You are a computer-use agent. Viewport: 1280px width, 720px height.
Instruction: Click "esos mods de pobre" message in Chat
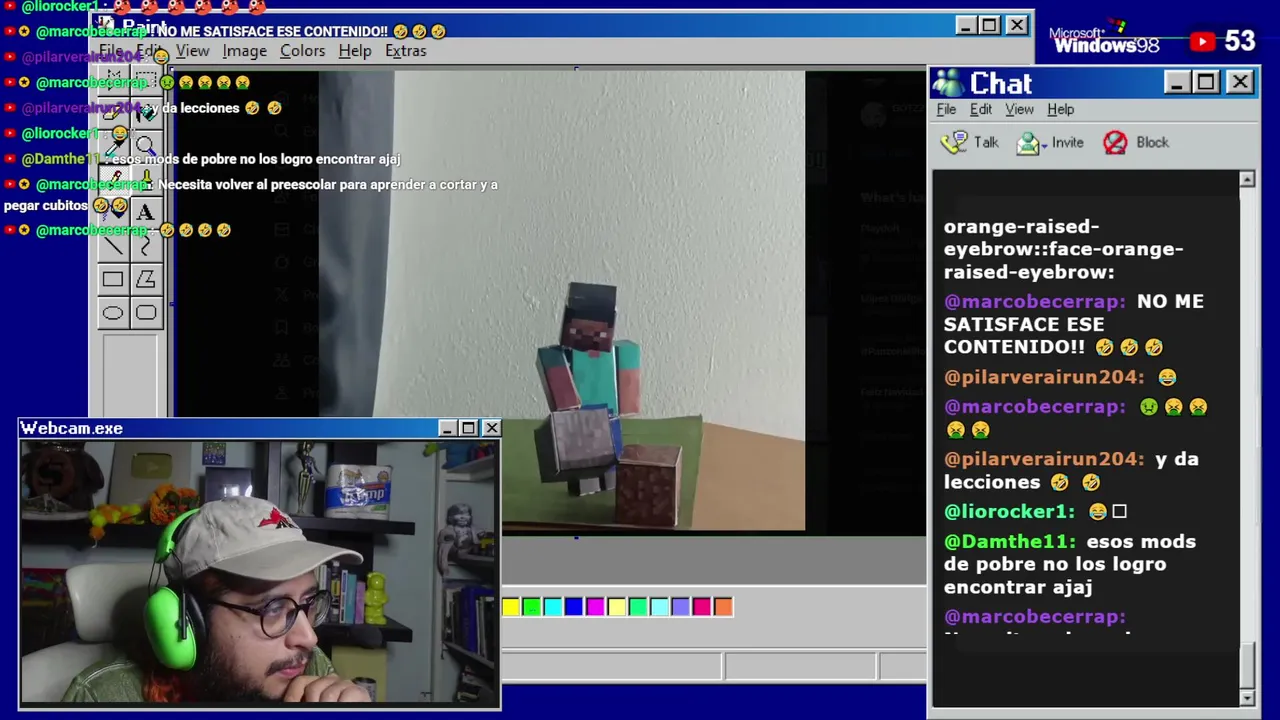[x=1069, y=564]
